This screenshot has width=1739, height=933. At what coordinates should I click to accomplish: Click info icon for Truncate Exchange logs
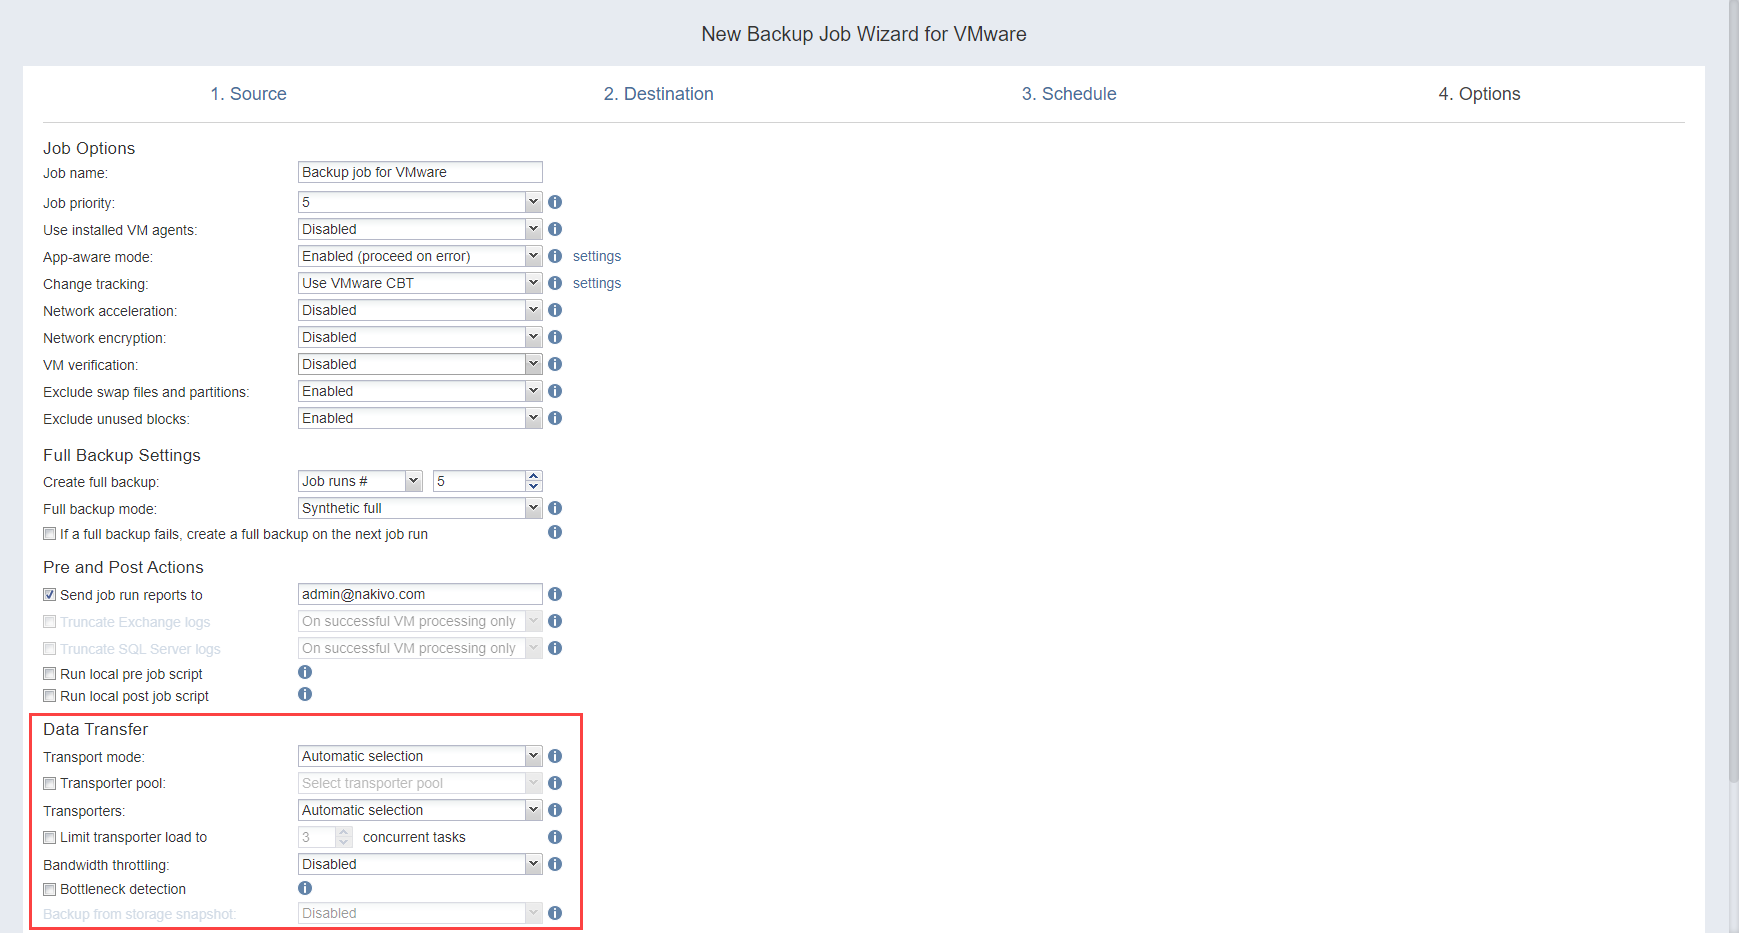(555, 621)
